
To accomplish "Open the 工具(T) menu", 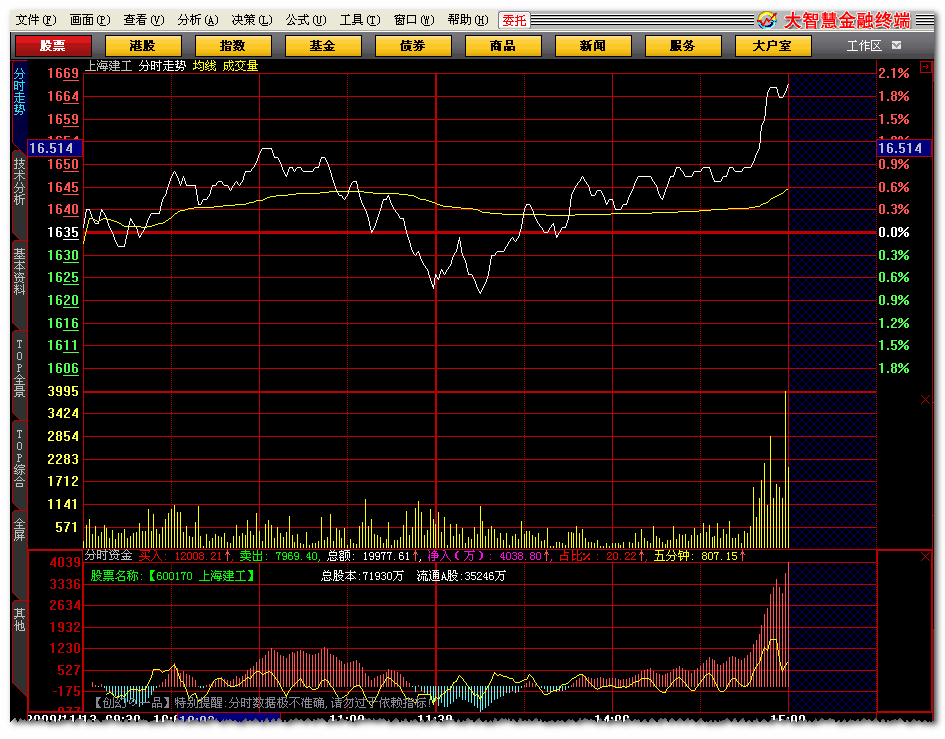I will click(x=360, y=20).
